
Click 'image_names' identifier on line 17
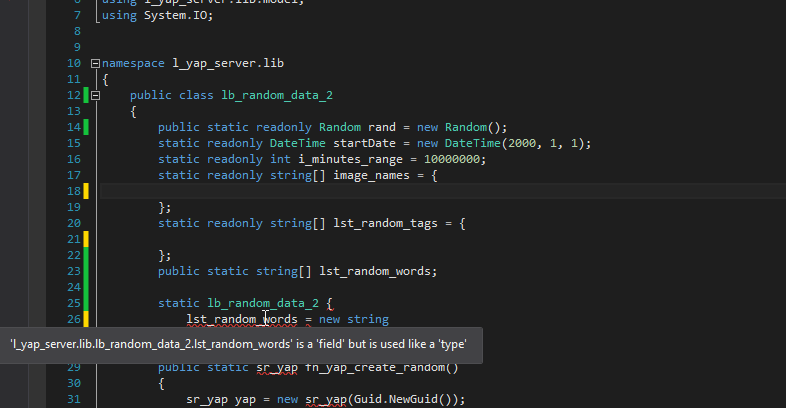coord(371,175)
